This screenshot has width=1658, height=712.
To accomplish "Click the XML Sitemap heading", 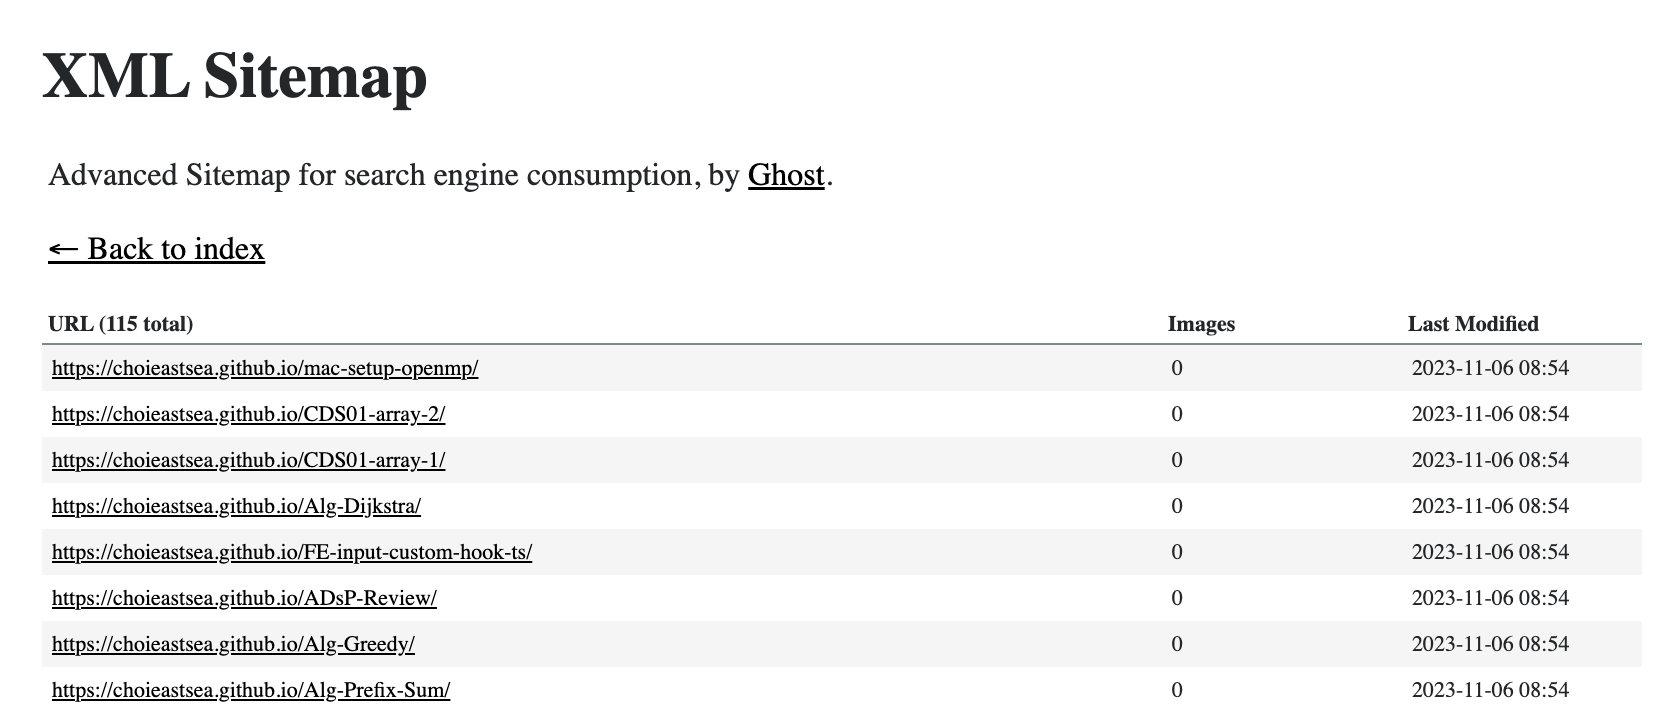I will tap(235, 76).
